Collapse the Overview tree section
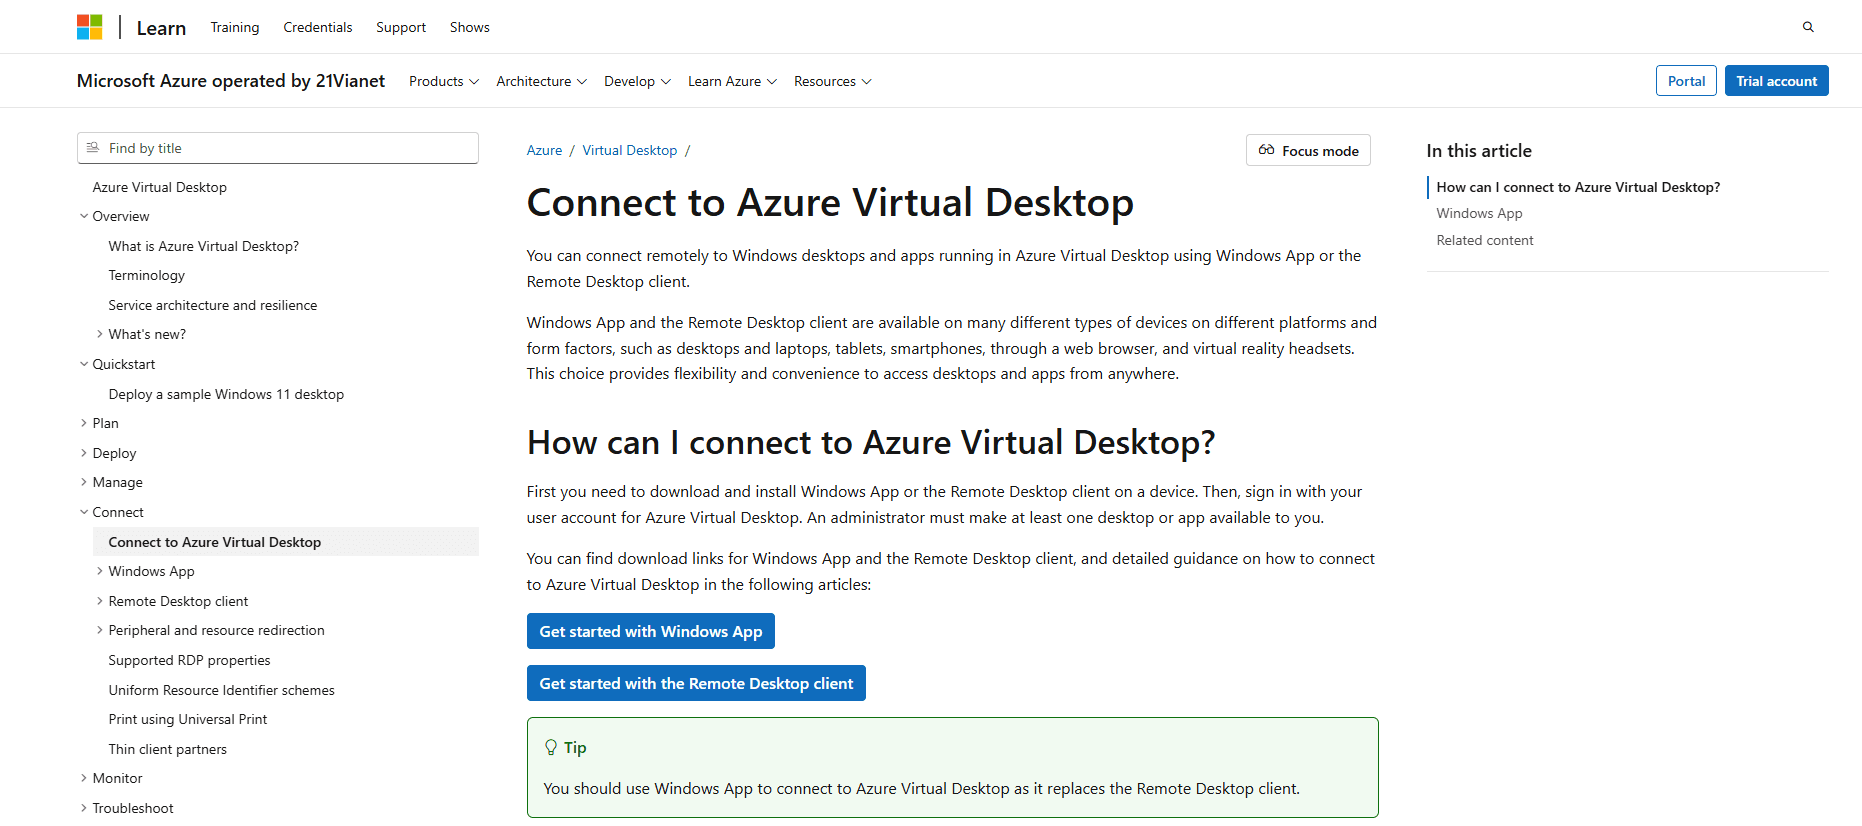Viewport: 1862px width, 826px height. 84,216
